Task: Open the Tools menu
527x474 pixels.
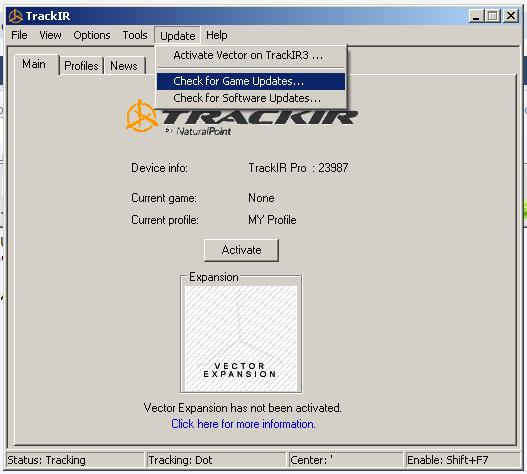Action: point(135,35)
